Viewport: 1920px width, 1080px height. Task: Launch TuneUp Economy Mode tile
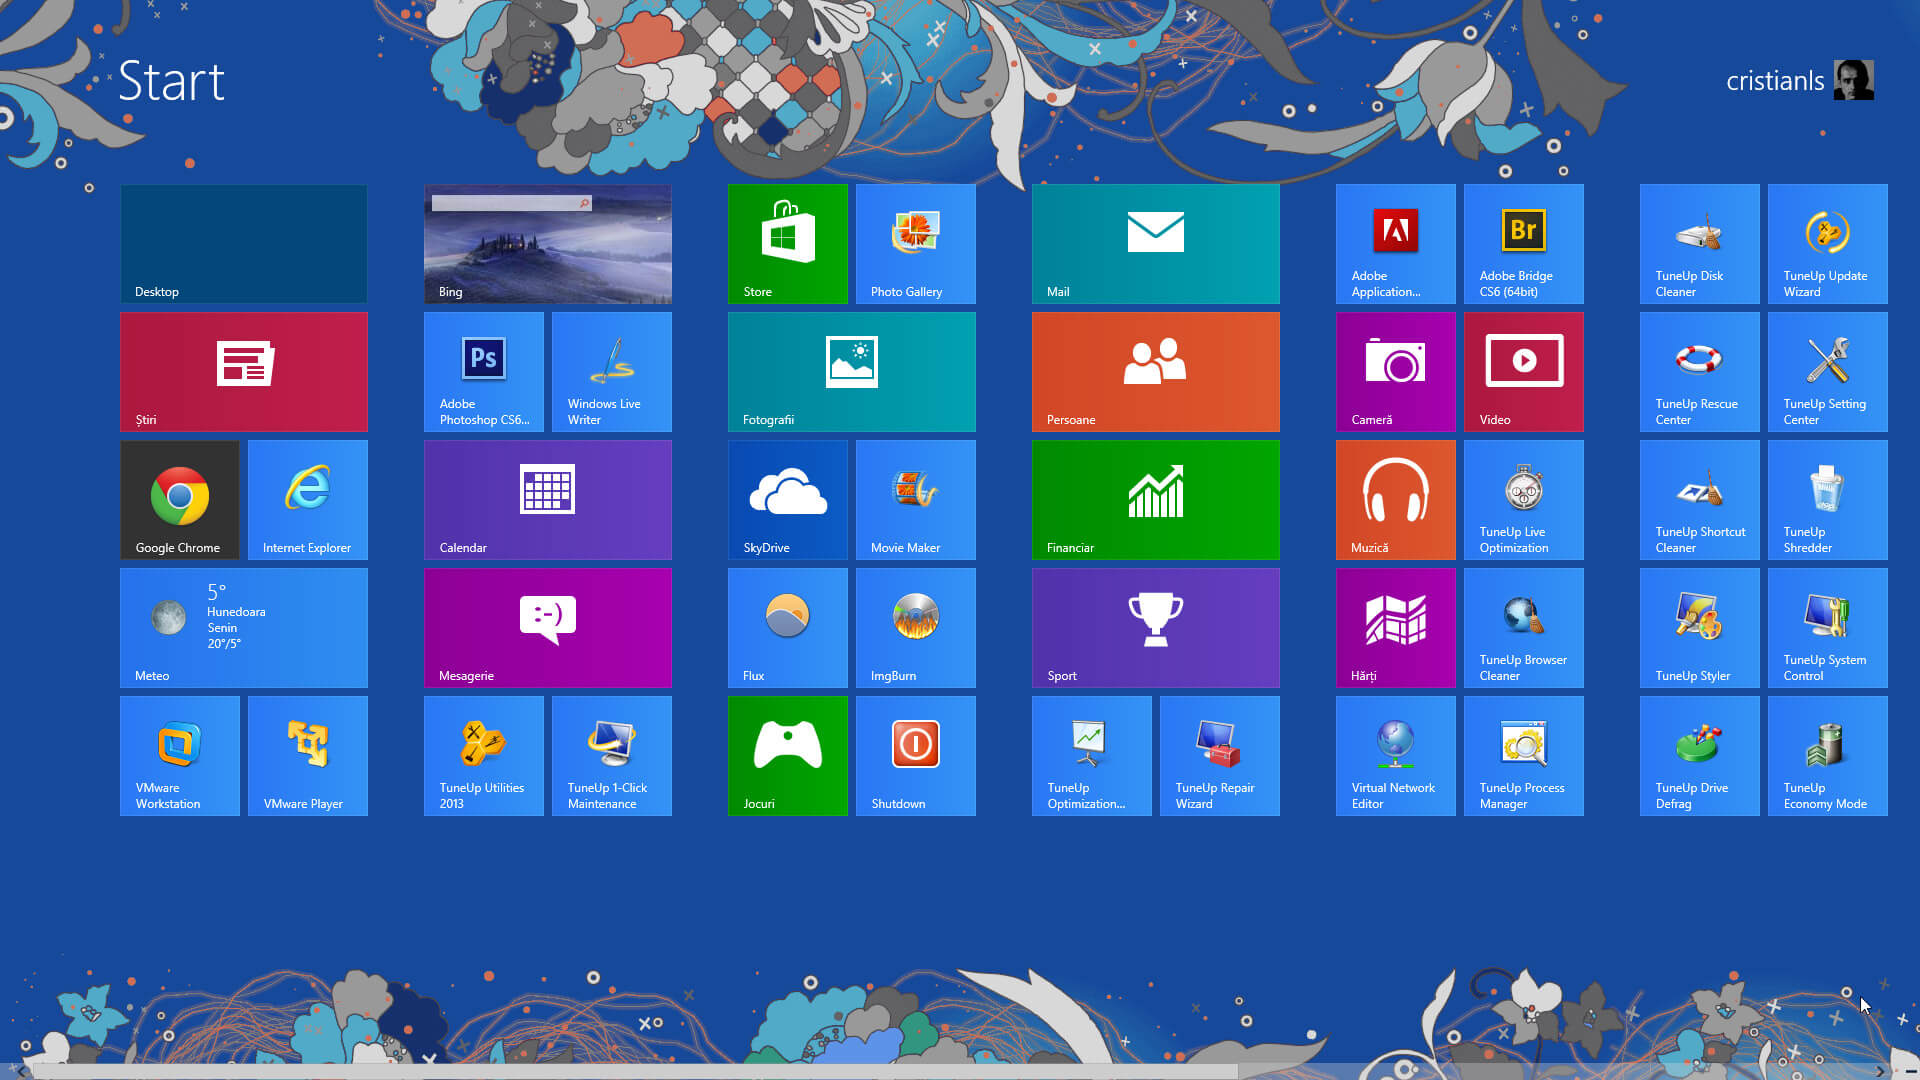[1827, 755]
